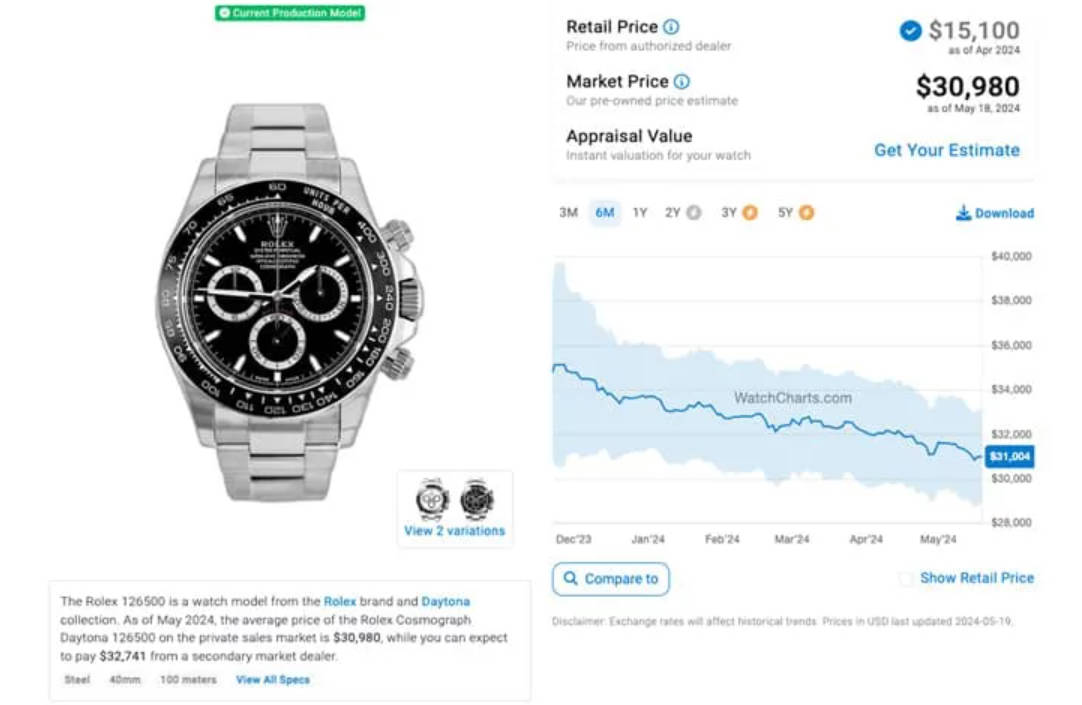Click the Get Your Estimate link

pyautogui.click(x=947, y=150)
